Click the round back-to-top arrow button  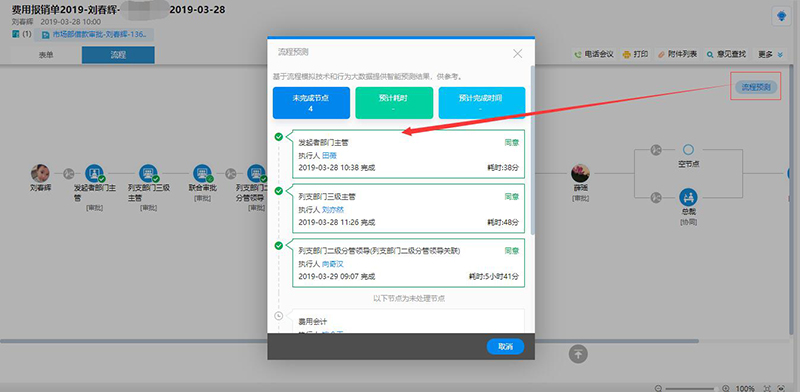point(578,353)
